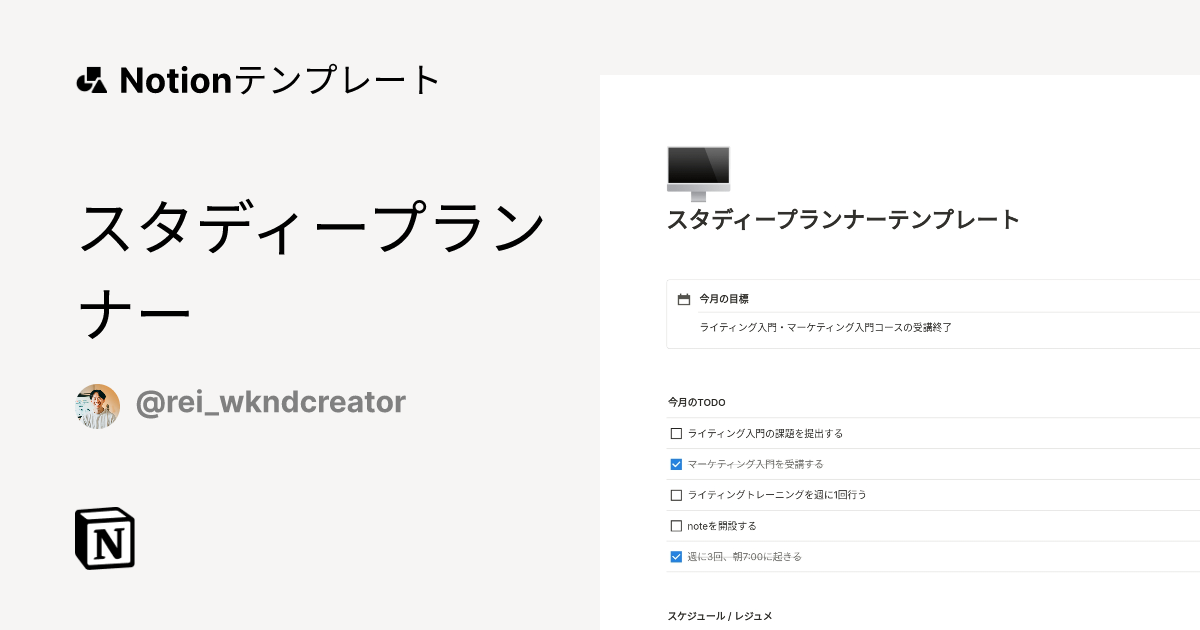
Task: Click the ライティング入門・マーケティング入門コース goal text
Action: click(x=825, y=327)
